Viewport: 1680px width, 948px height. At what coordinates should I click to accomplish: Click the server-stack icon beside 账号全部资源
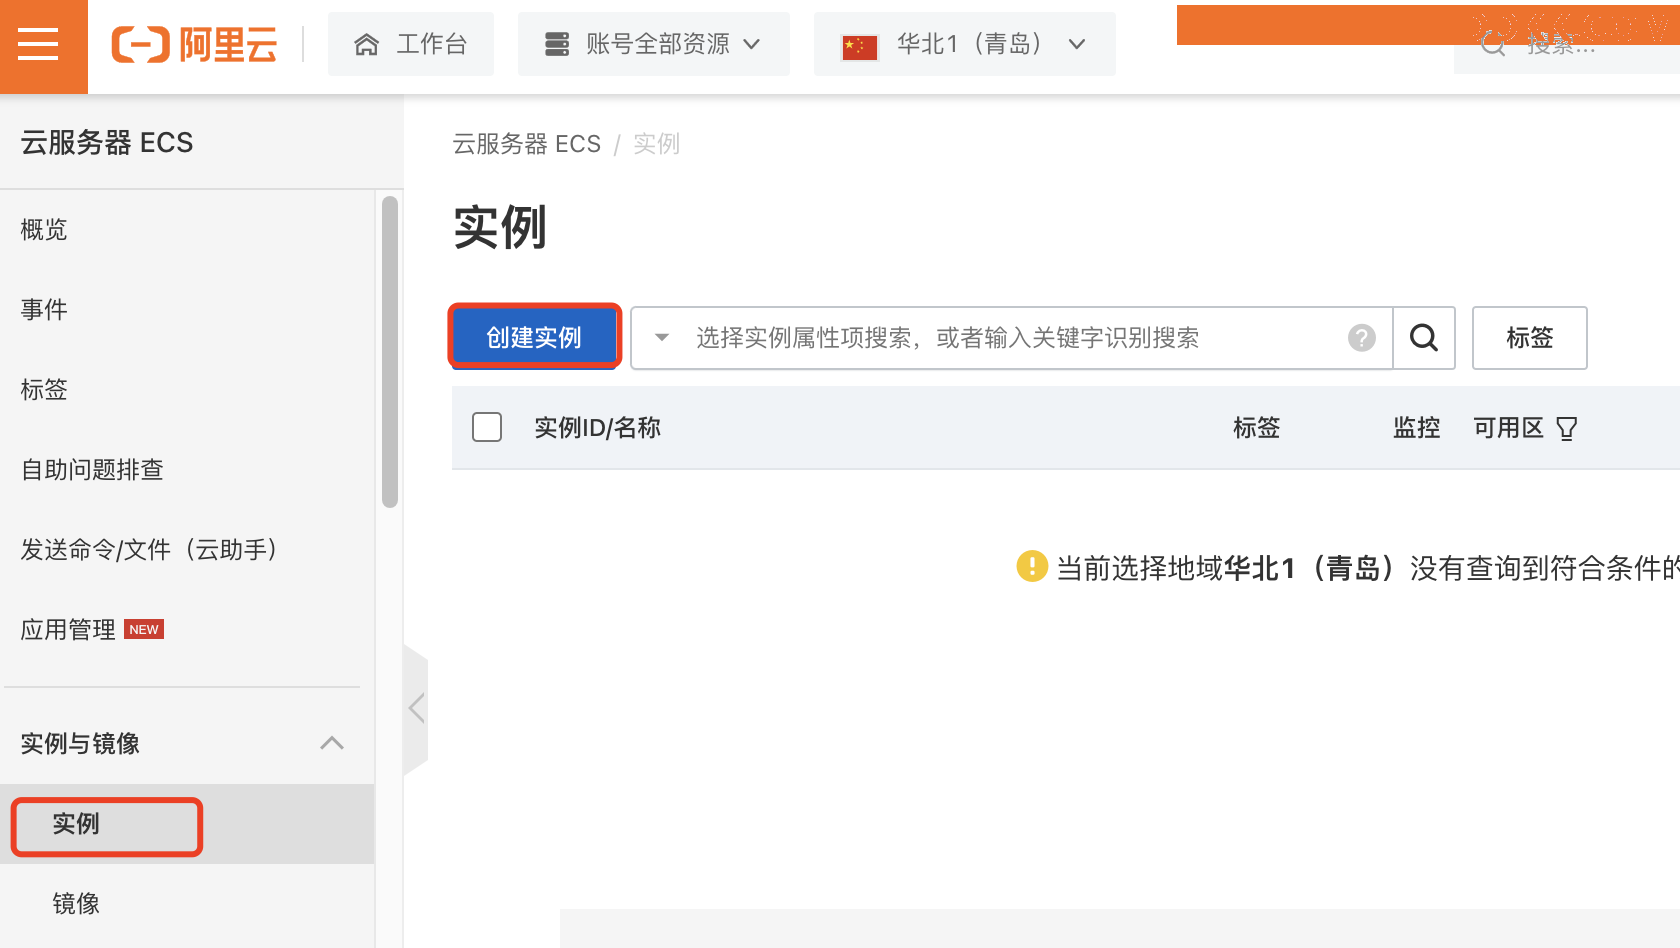click(x=557, y=44)
